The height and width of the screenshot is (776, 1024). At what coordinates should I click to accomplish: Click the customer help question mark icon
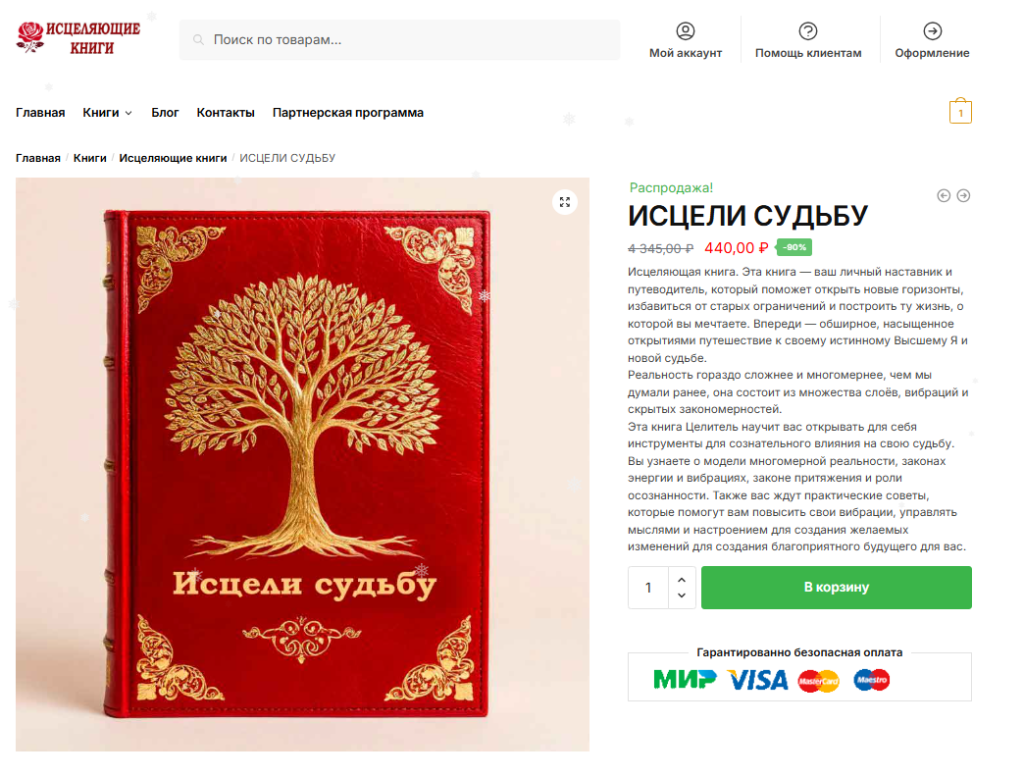tap(808, 31)
